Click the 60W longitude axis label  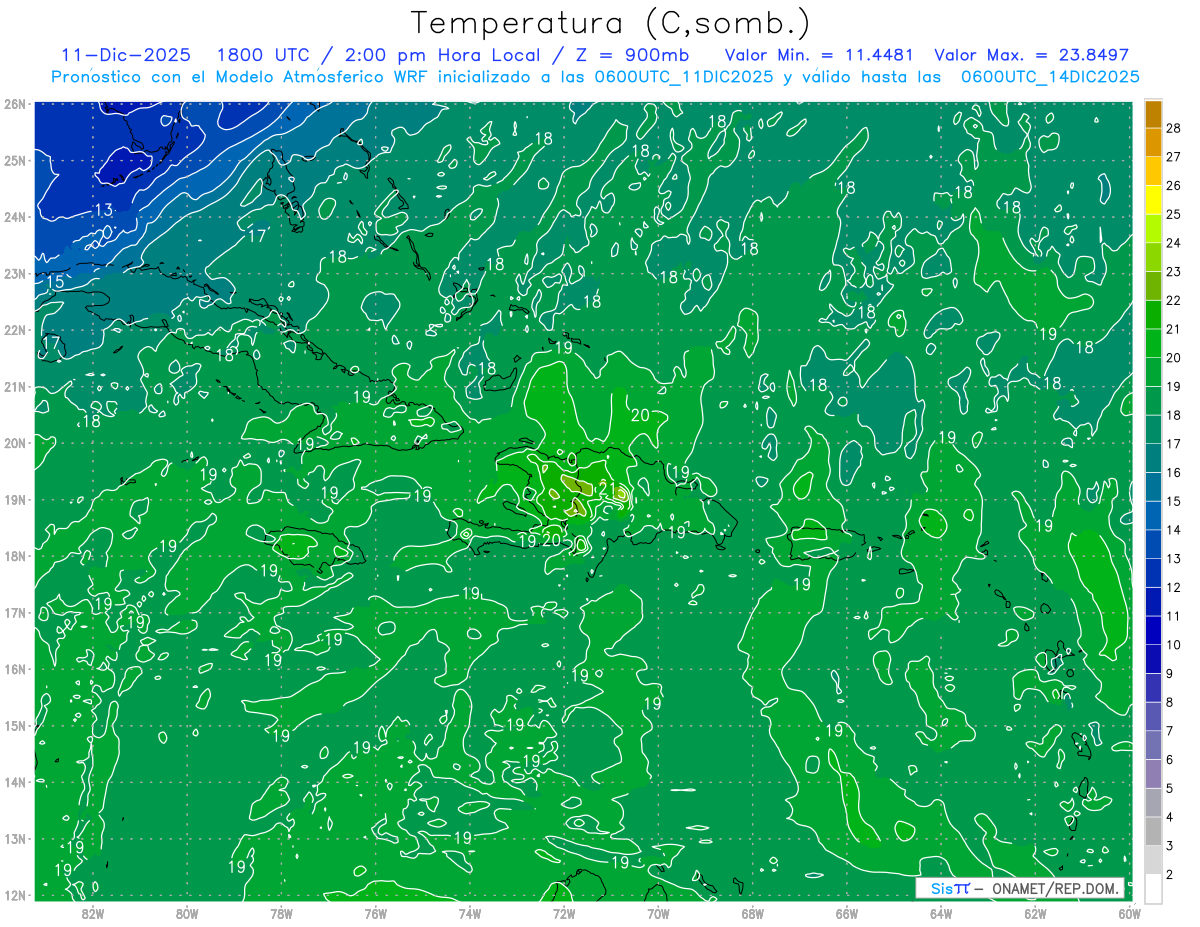[1130, 913]
